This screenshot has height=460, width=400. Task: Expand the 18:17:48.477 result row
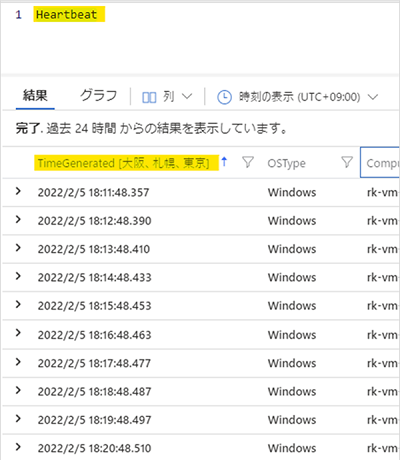(x=18, y=362)
